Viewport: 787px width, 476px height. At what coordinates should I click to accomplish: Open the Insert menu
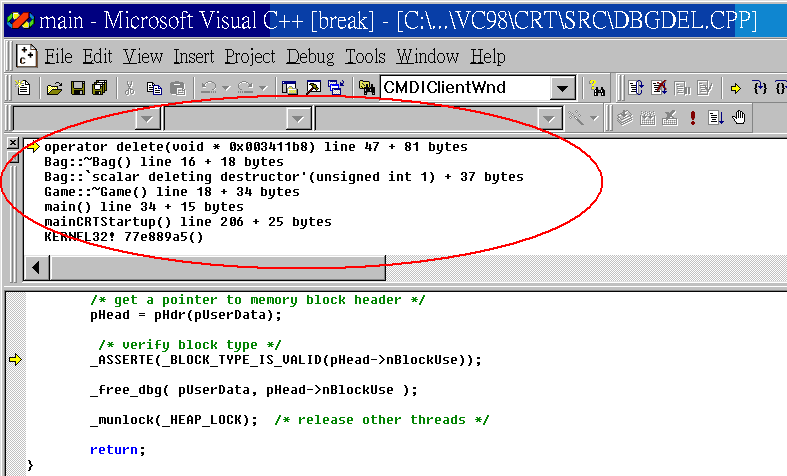point(194,56)
